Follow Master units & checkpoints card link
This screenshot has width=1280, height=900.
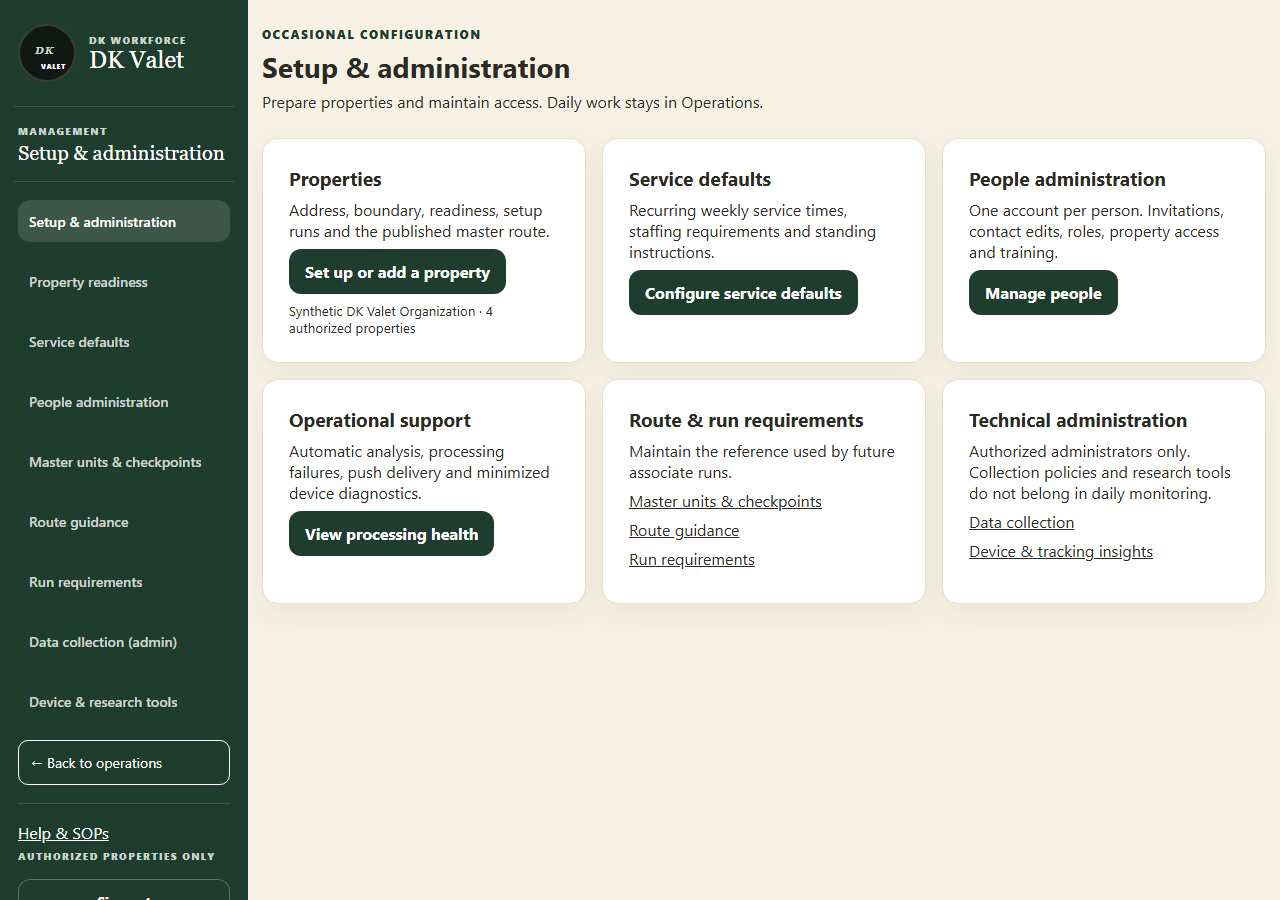pyautogui.click(x=725, y=502)
